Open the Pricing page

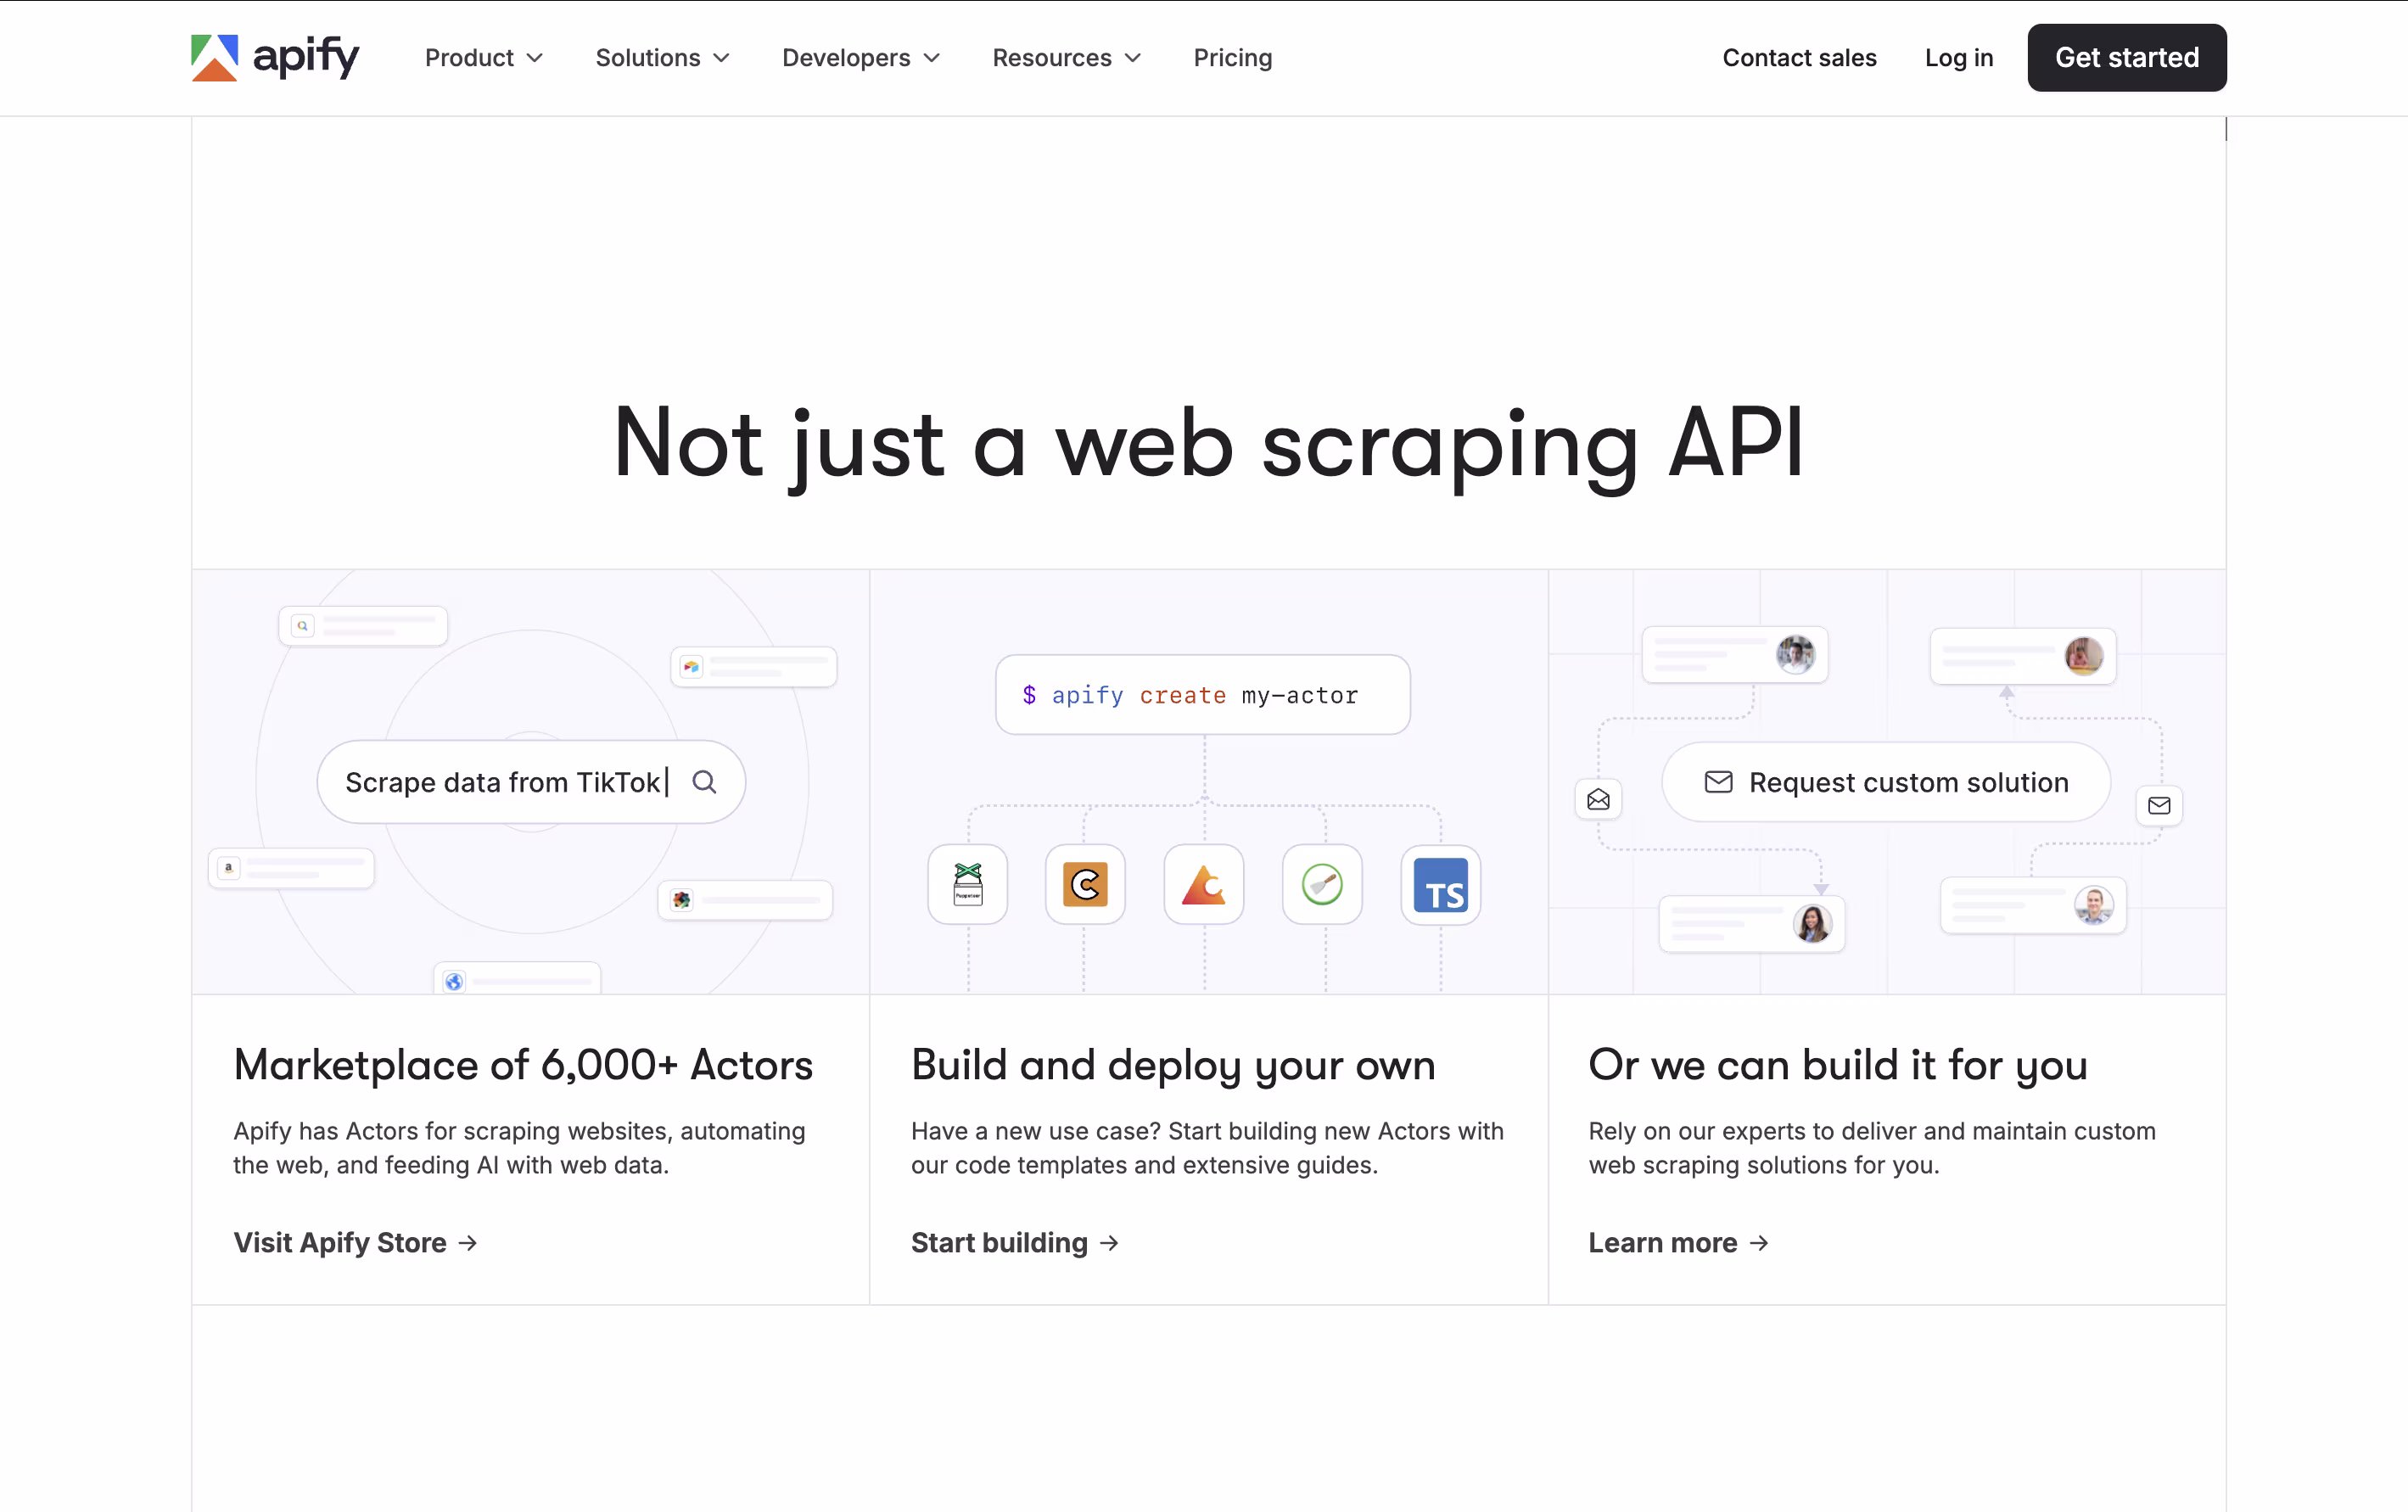(1232, 58)
